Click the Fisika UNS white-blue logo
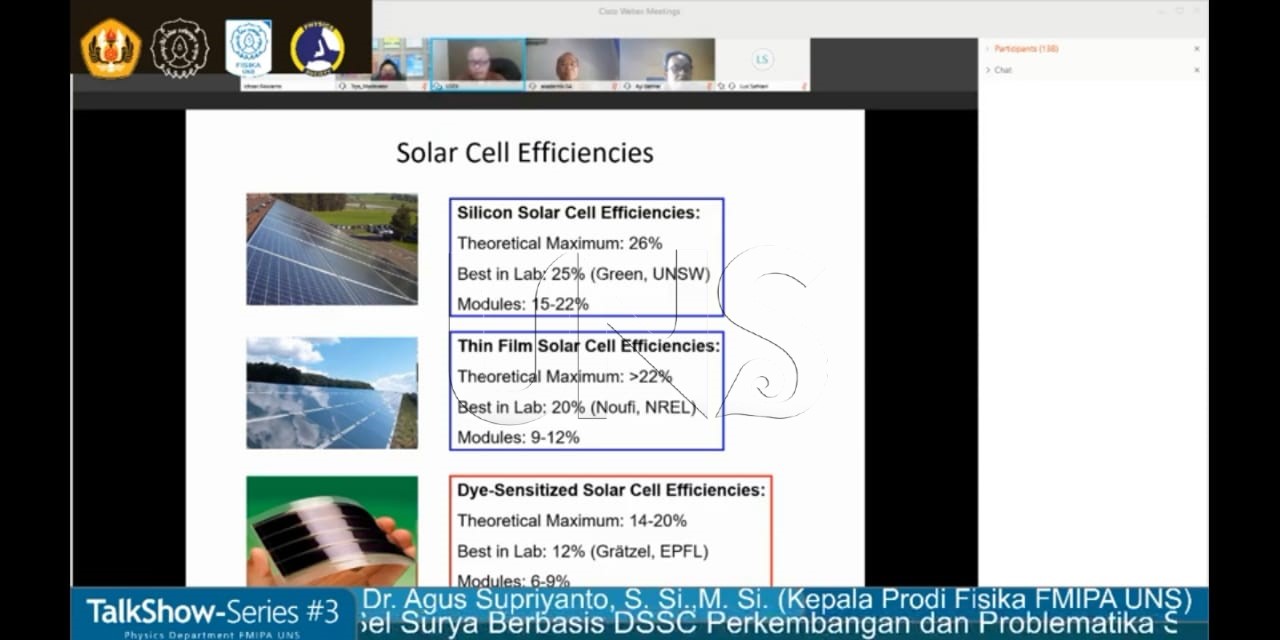Viewport: 1280px width, 640px height. pyautogui.click(x=248, y=48)
